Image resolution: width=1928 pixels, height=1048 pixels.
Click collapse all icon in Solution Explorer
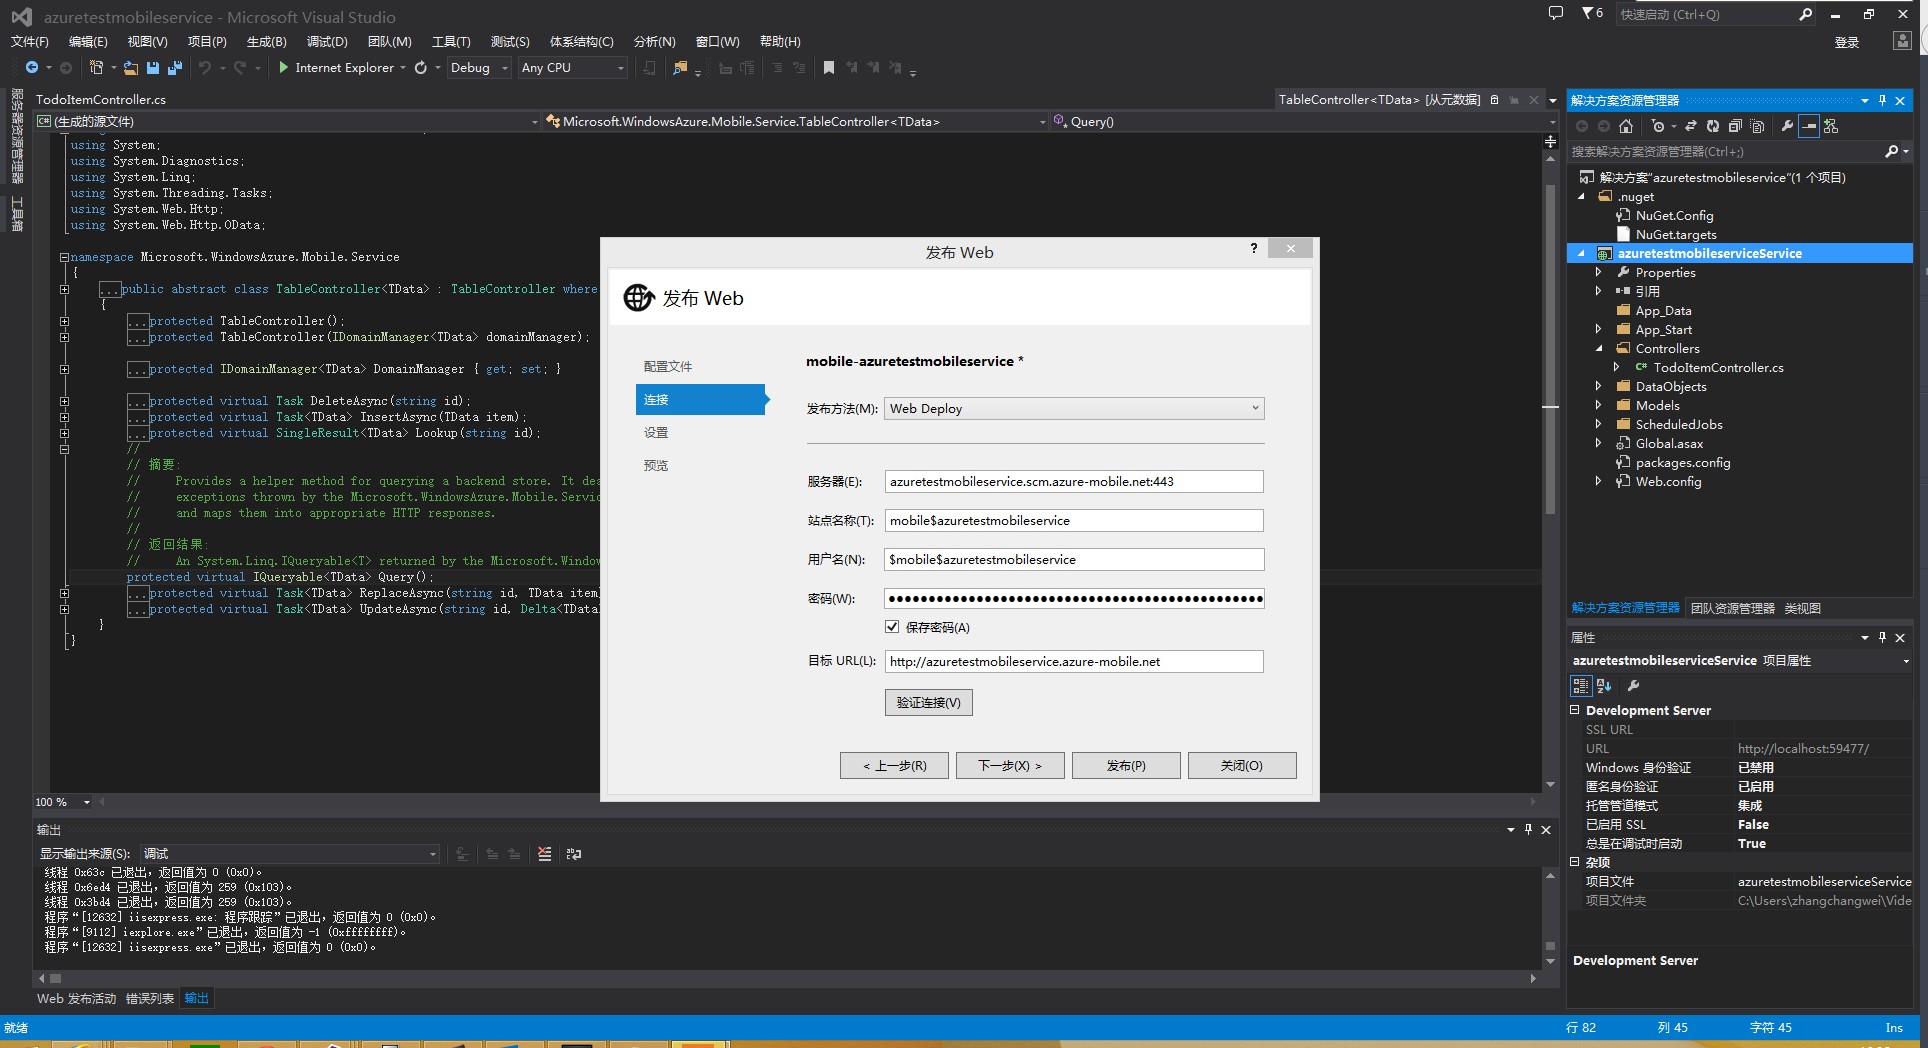tap(1735, 126)
